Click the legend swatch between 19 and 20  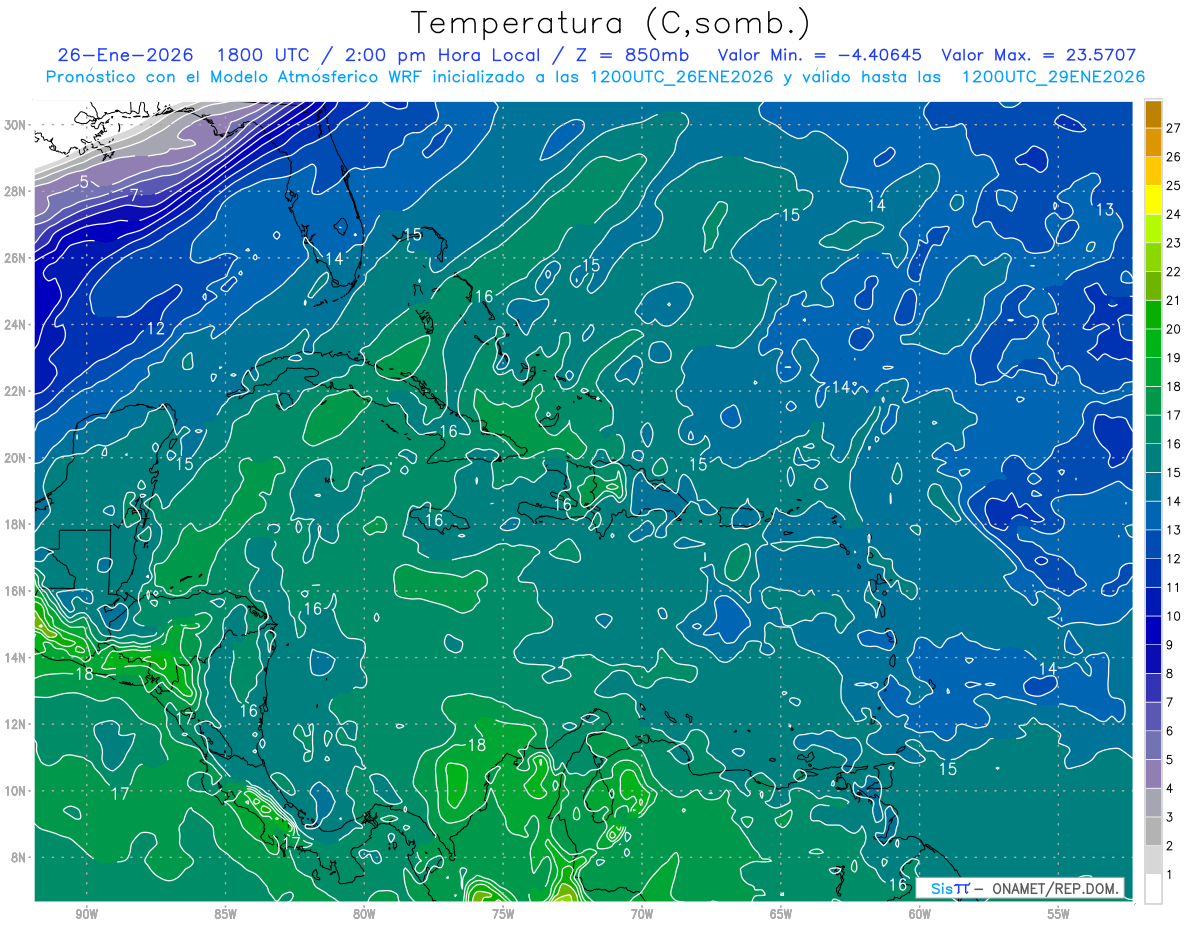point(1153,343)
